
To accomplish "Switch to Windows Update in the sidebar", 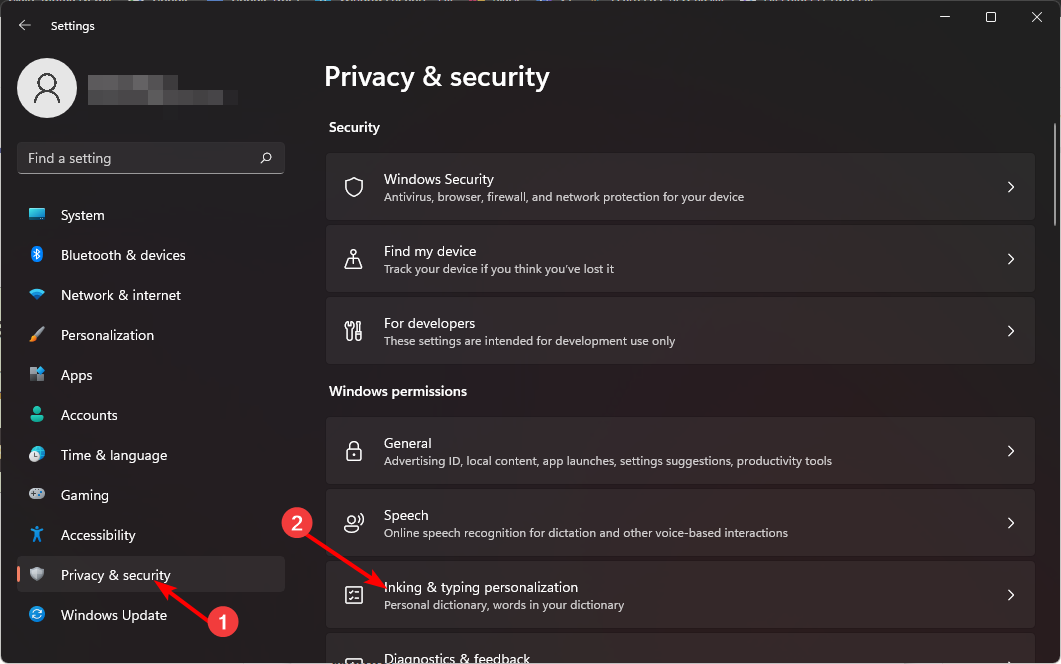I will [x=113, y=615].
